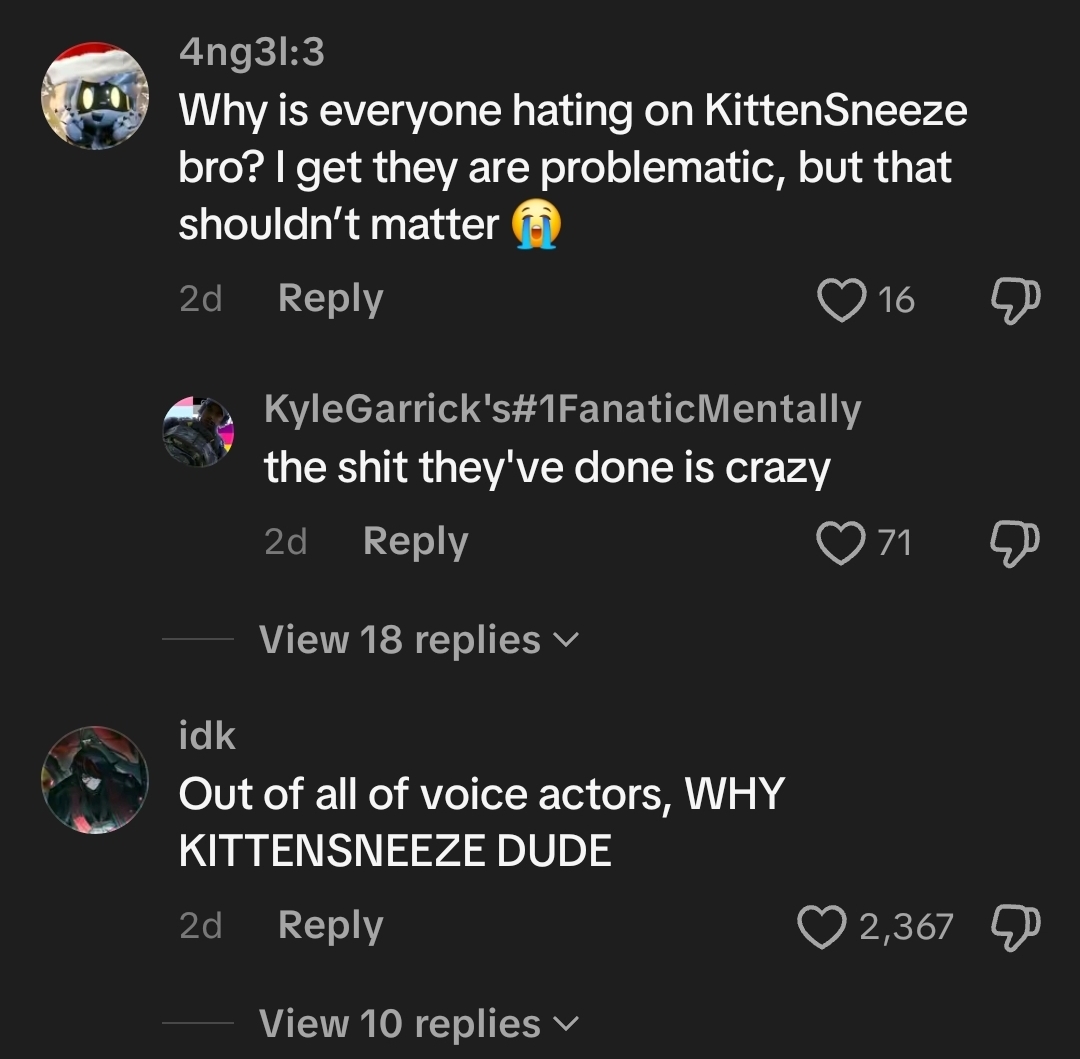Open 4ng3l:3's profile picture
The image size is (1080, 1059).
point(95,96)
